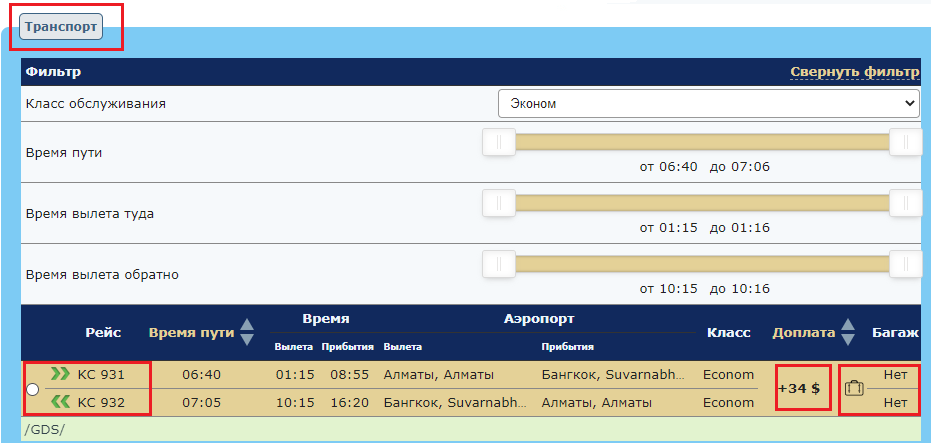Click the green return arrows beside KC 932
The image size is (931, 443).
60,402
